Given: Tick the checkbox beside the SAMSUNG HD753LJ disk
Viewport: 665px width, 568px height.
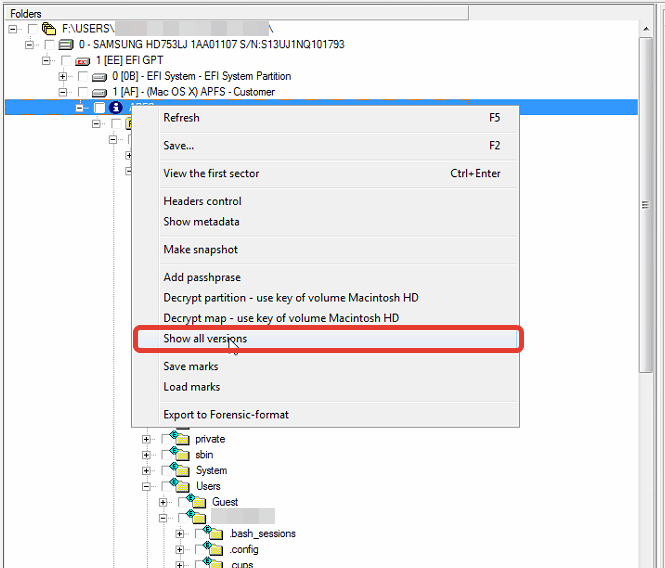Looking at the screenshot, I should point(49,45).
